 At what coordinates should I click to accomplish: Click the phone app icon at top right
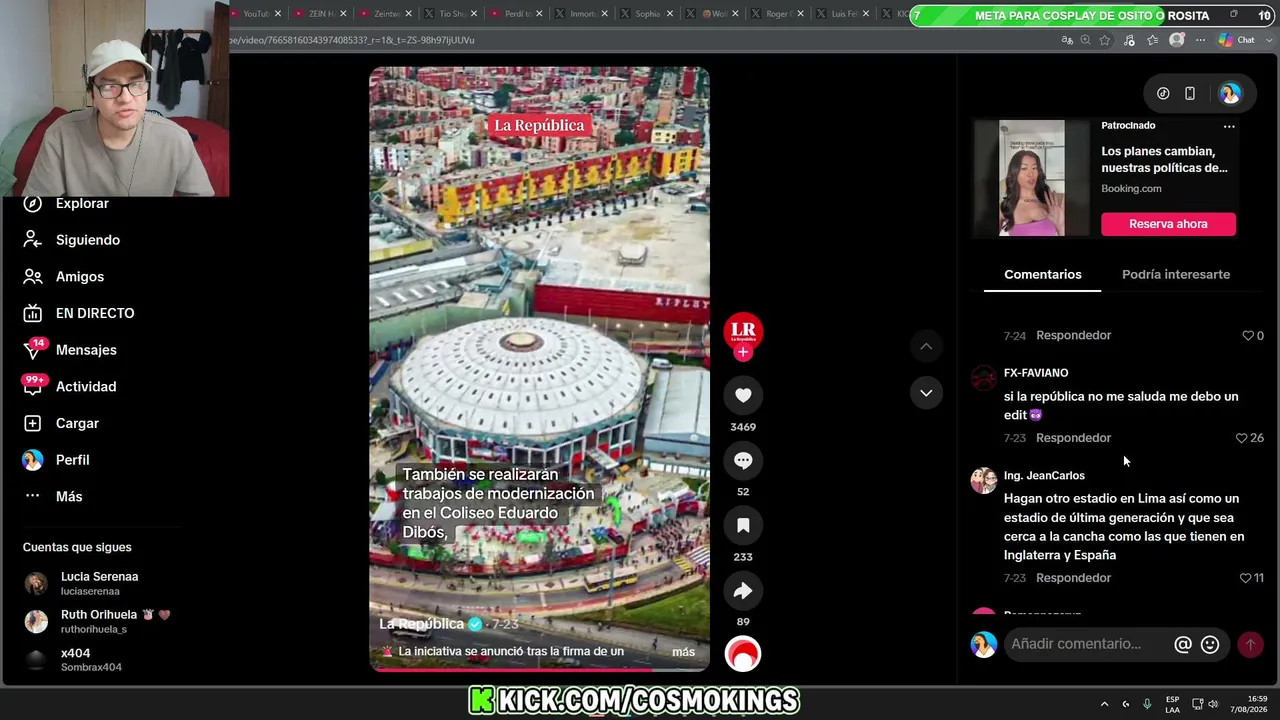coord(1190,93)
